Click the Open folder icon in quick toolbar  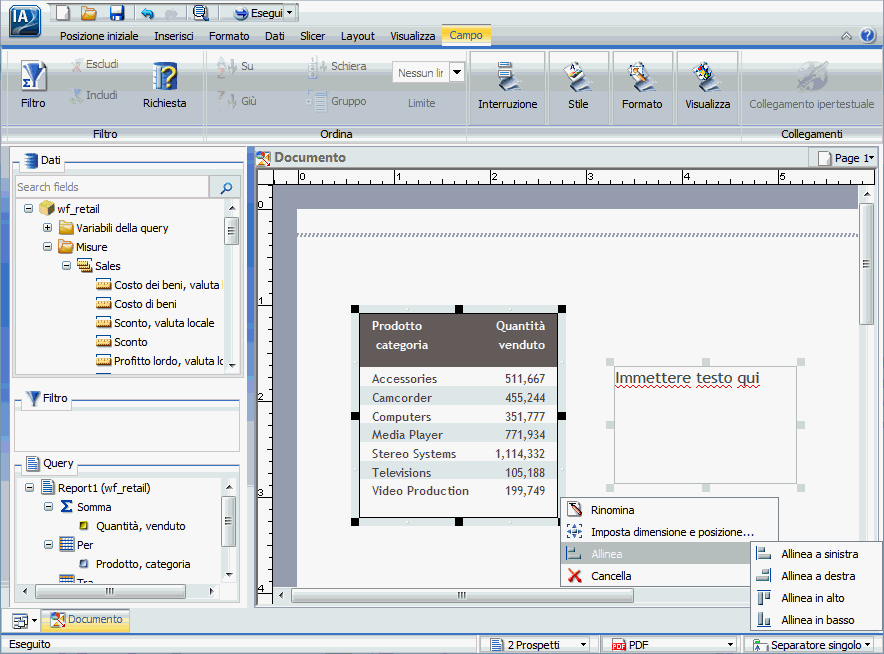89,12
